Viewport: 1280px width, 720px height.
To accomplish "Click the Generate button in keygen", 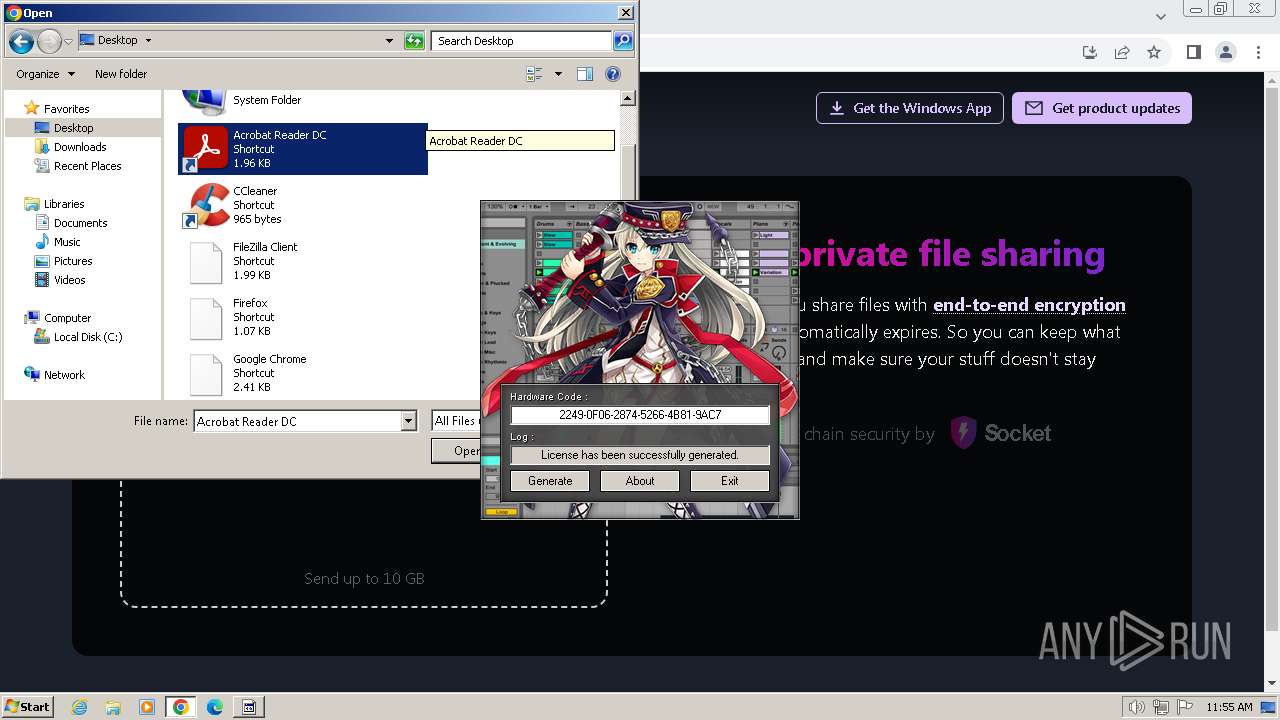I will pyautogui.click(x=550, y=481).
